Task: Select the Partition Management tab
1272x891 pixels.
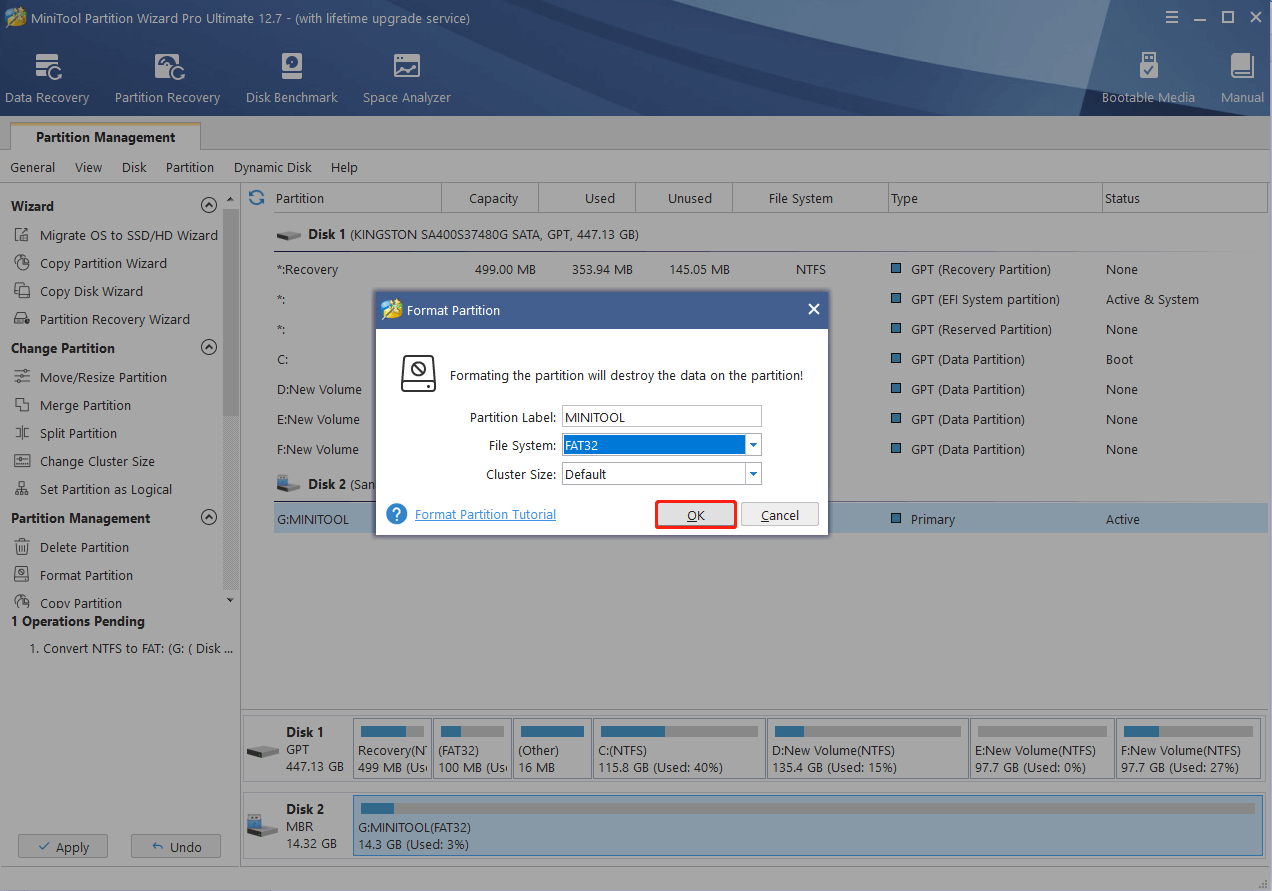Action: coord(105,137)
